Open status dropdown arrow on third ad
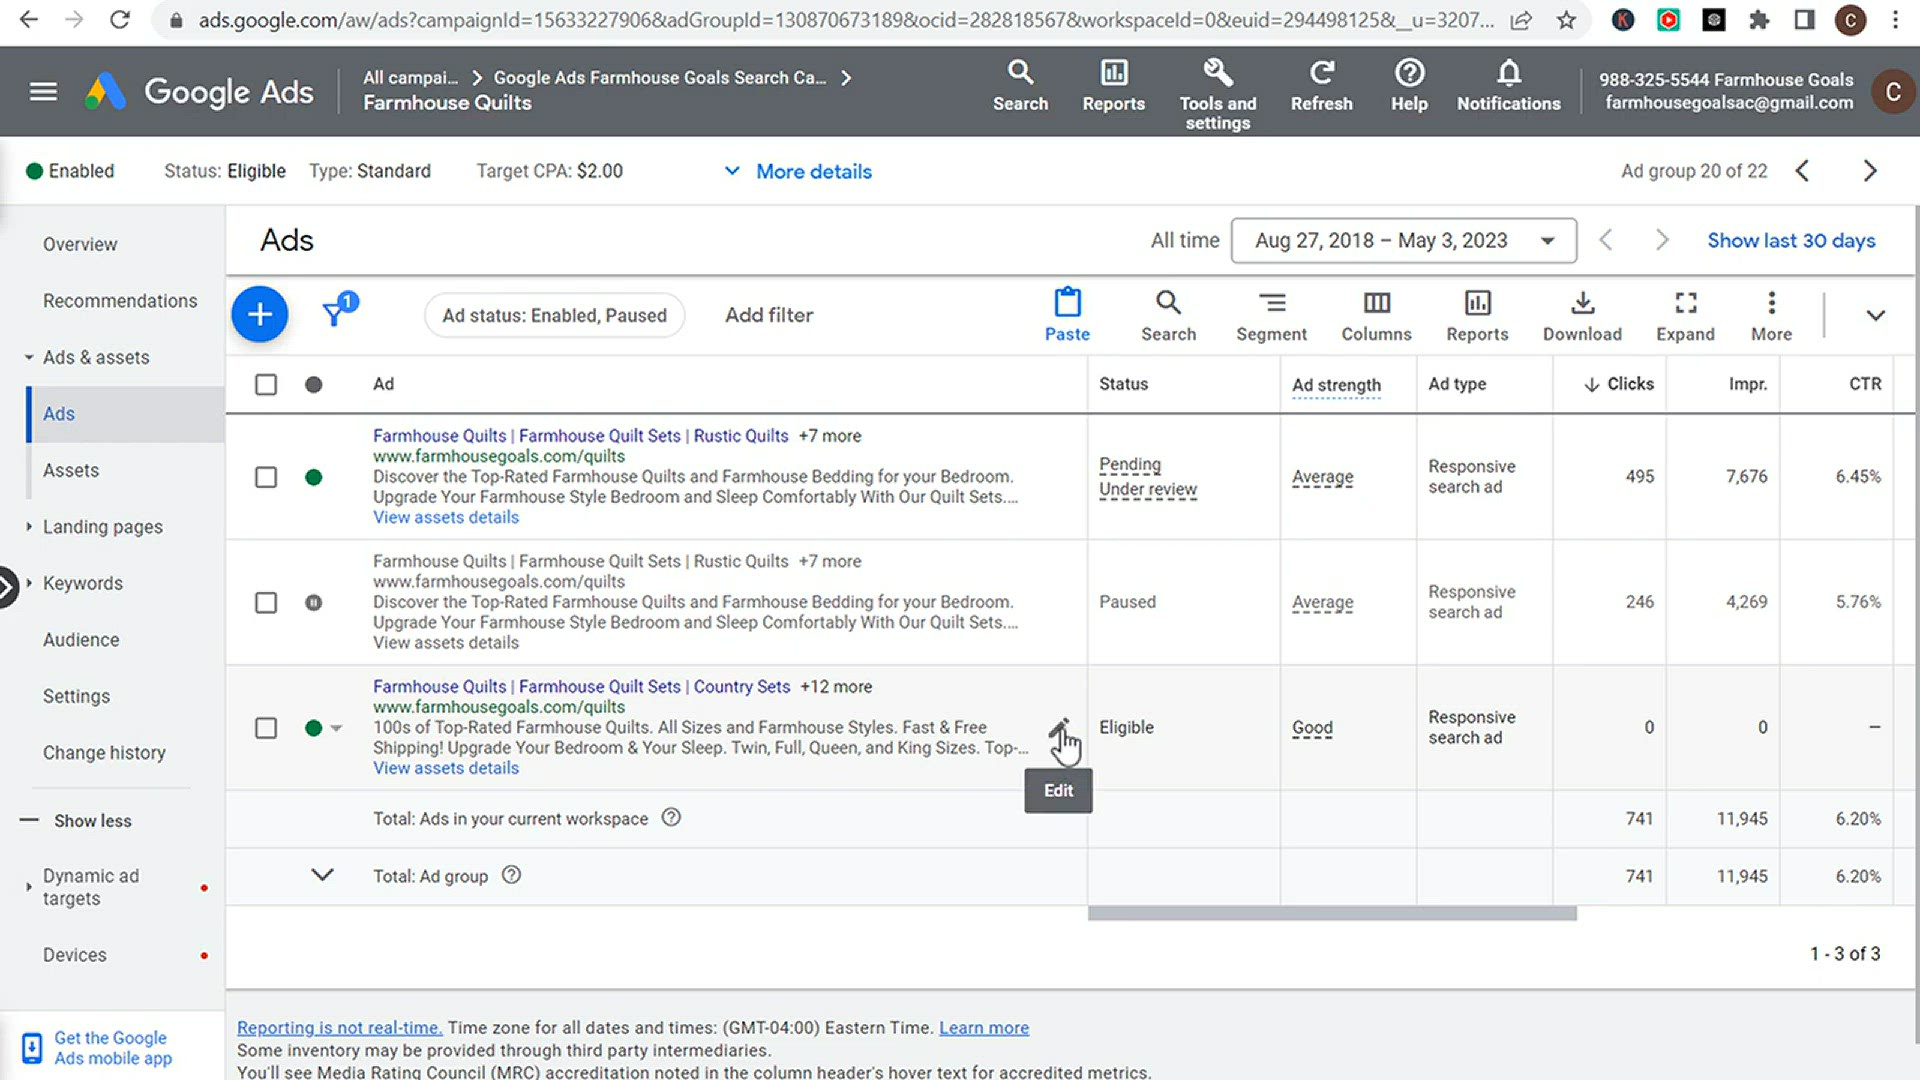Screen dimensions: 1920x1080 pos(336,728)
